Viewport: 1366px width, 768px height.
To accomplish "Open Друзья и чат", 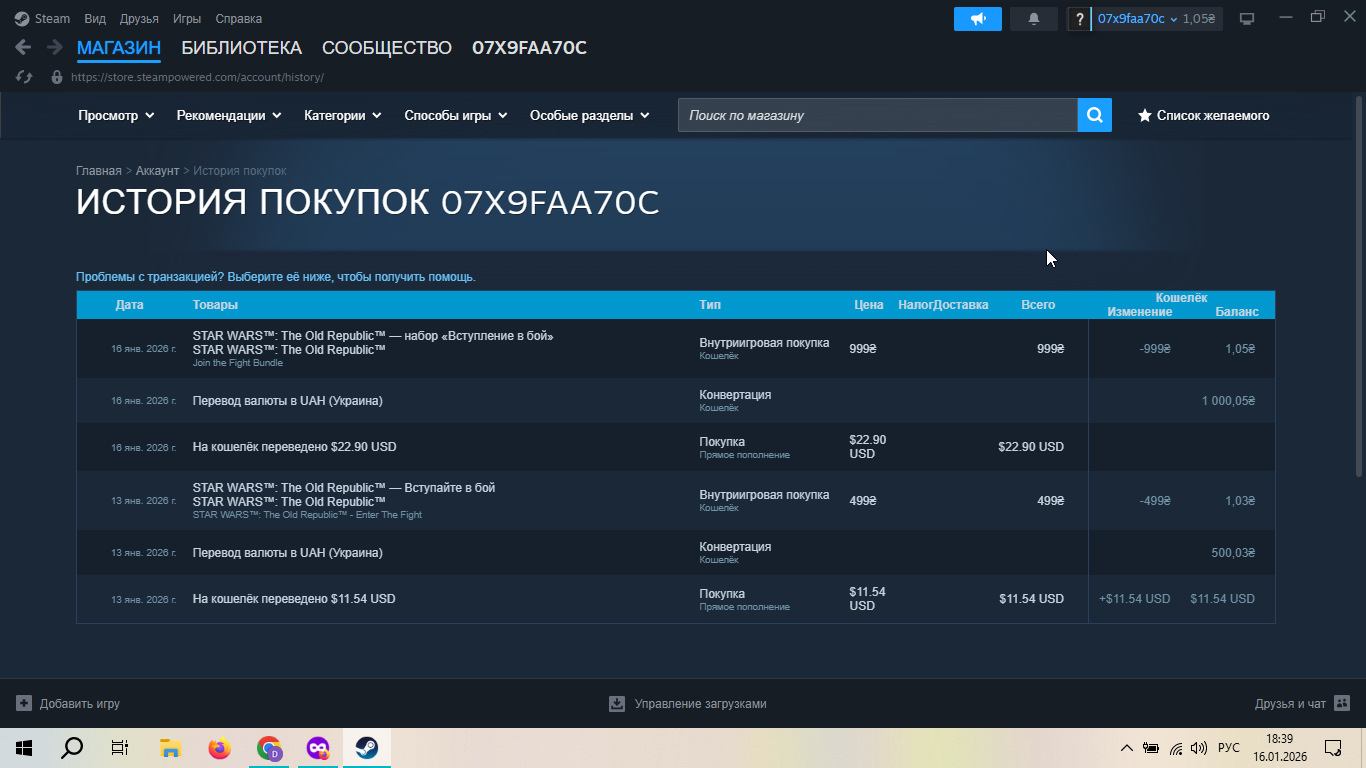I will pos(1290,704).
